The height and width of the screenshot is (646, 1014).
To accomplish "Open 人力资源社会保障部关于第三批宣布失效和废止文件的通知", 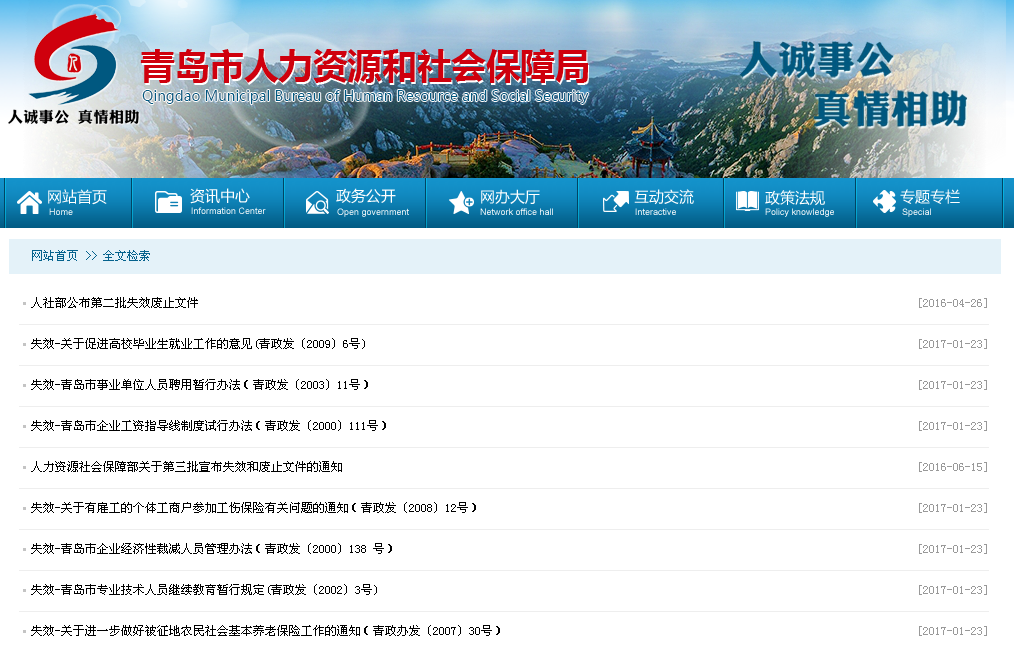I will click(x=186, y=467).
